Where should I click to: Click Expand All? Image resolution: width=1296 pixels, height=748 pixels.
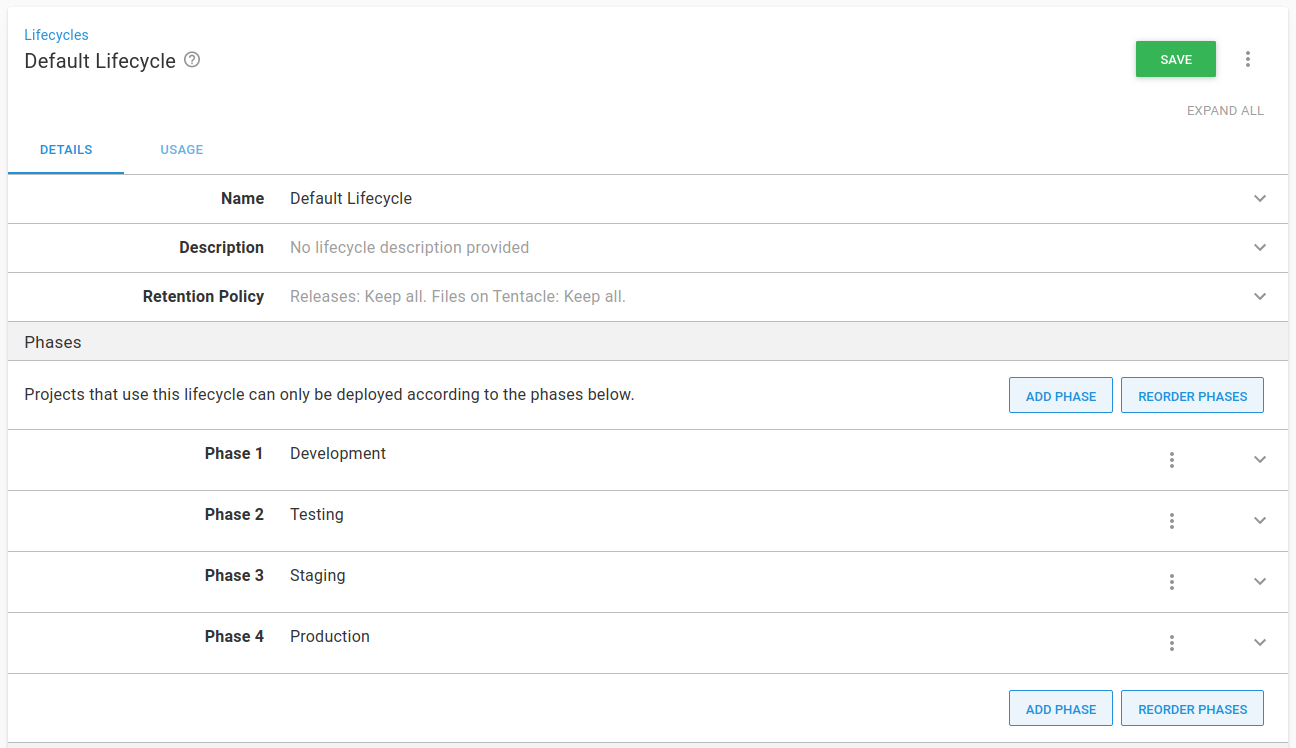tap(1225, 110)
